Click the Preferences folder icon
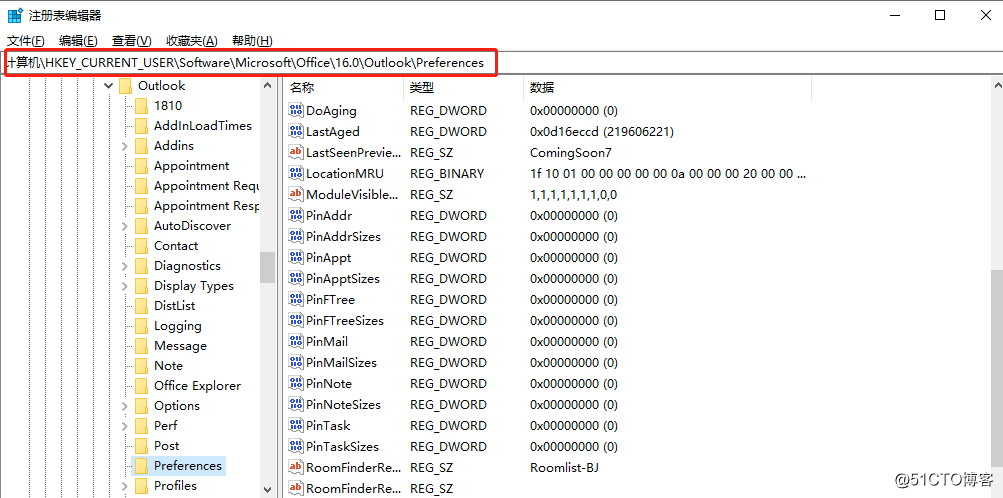1003x498 pixels. [141, 465]
